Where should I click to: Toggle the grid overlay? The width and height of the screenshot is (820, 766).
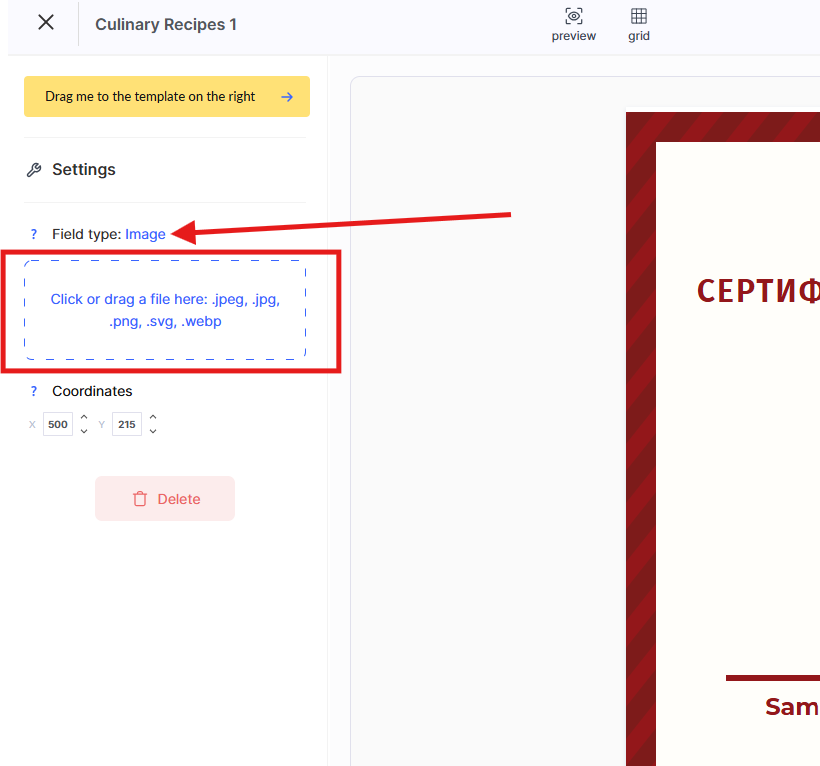click(638, 25)
